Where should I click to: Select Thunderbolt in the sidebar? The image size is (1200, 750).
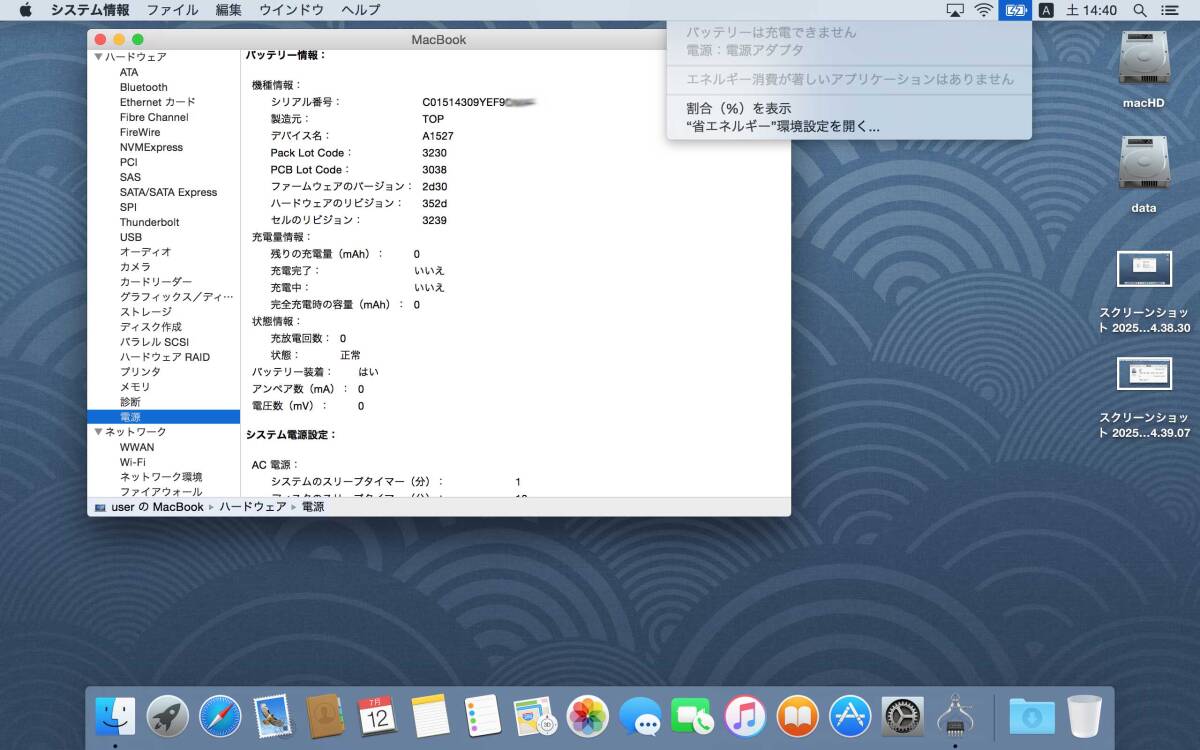point(150,222)
